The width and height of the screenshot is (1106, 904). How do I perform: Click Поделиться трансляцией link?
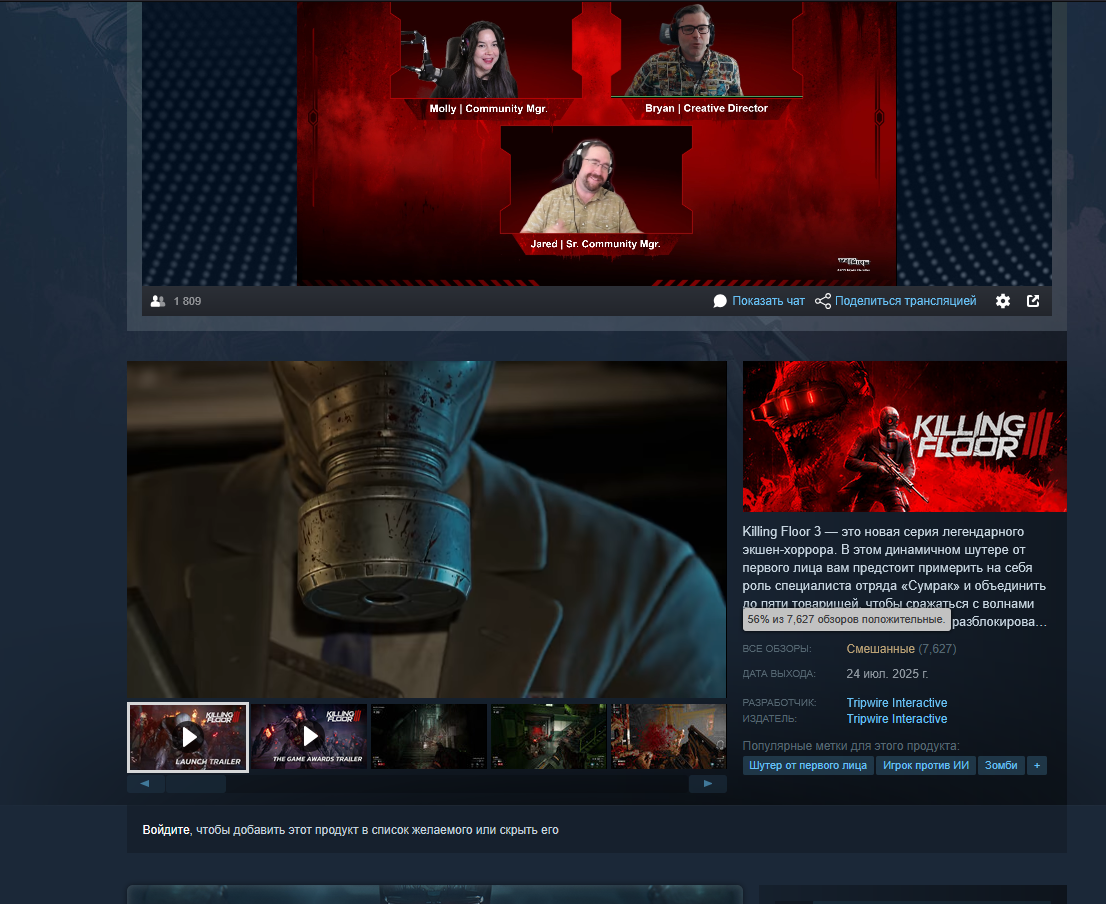(x=905, y=301)
